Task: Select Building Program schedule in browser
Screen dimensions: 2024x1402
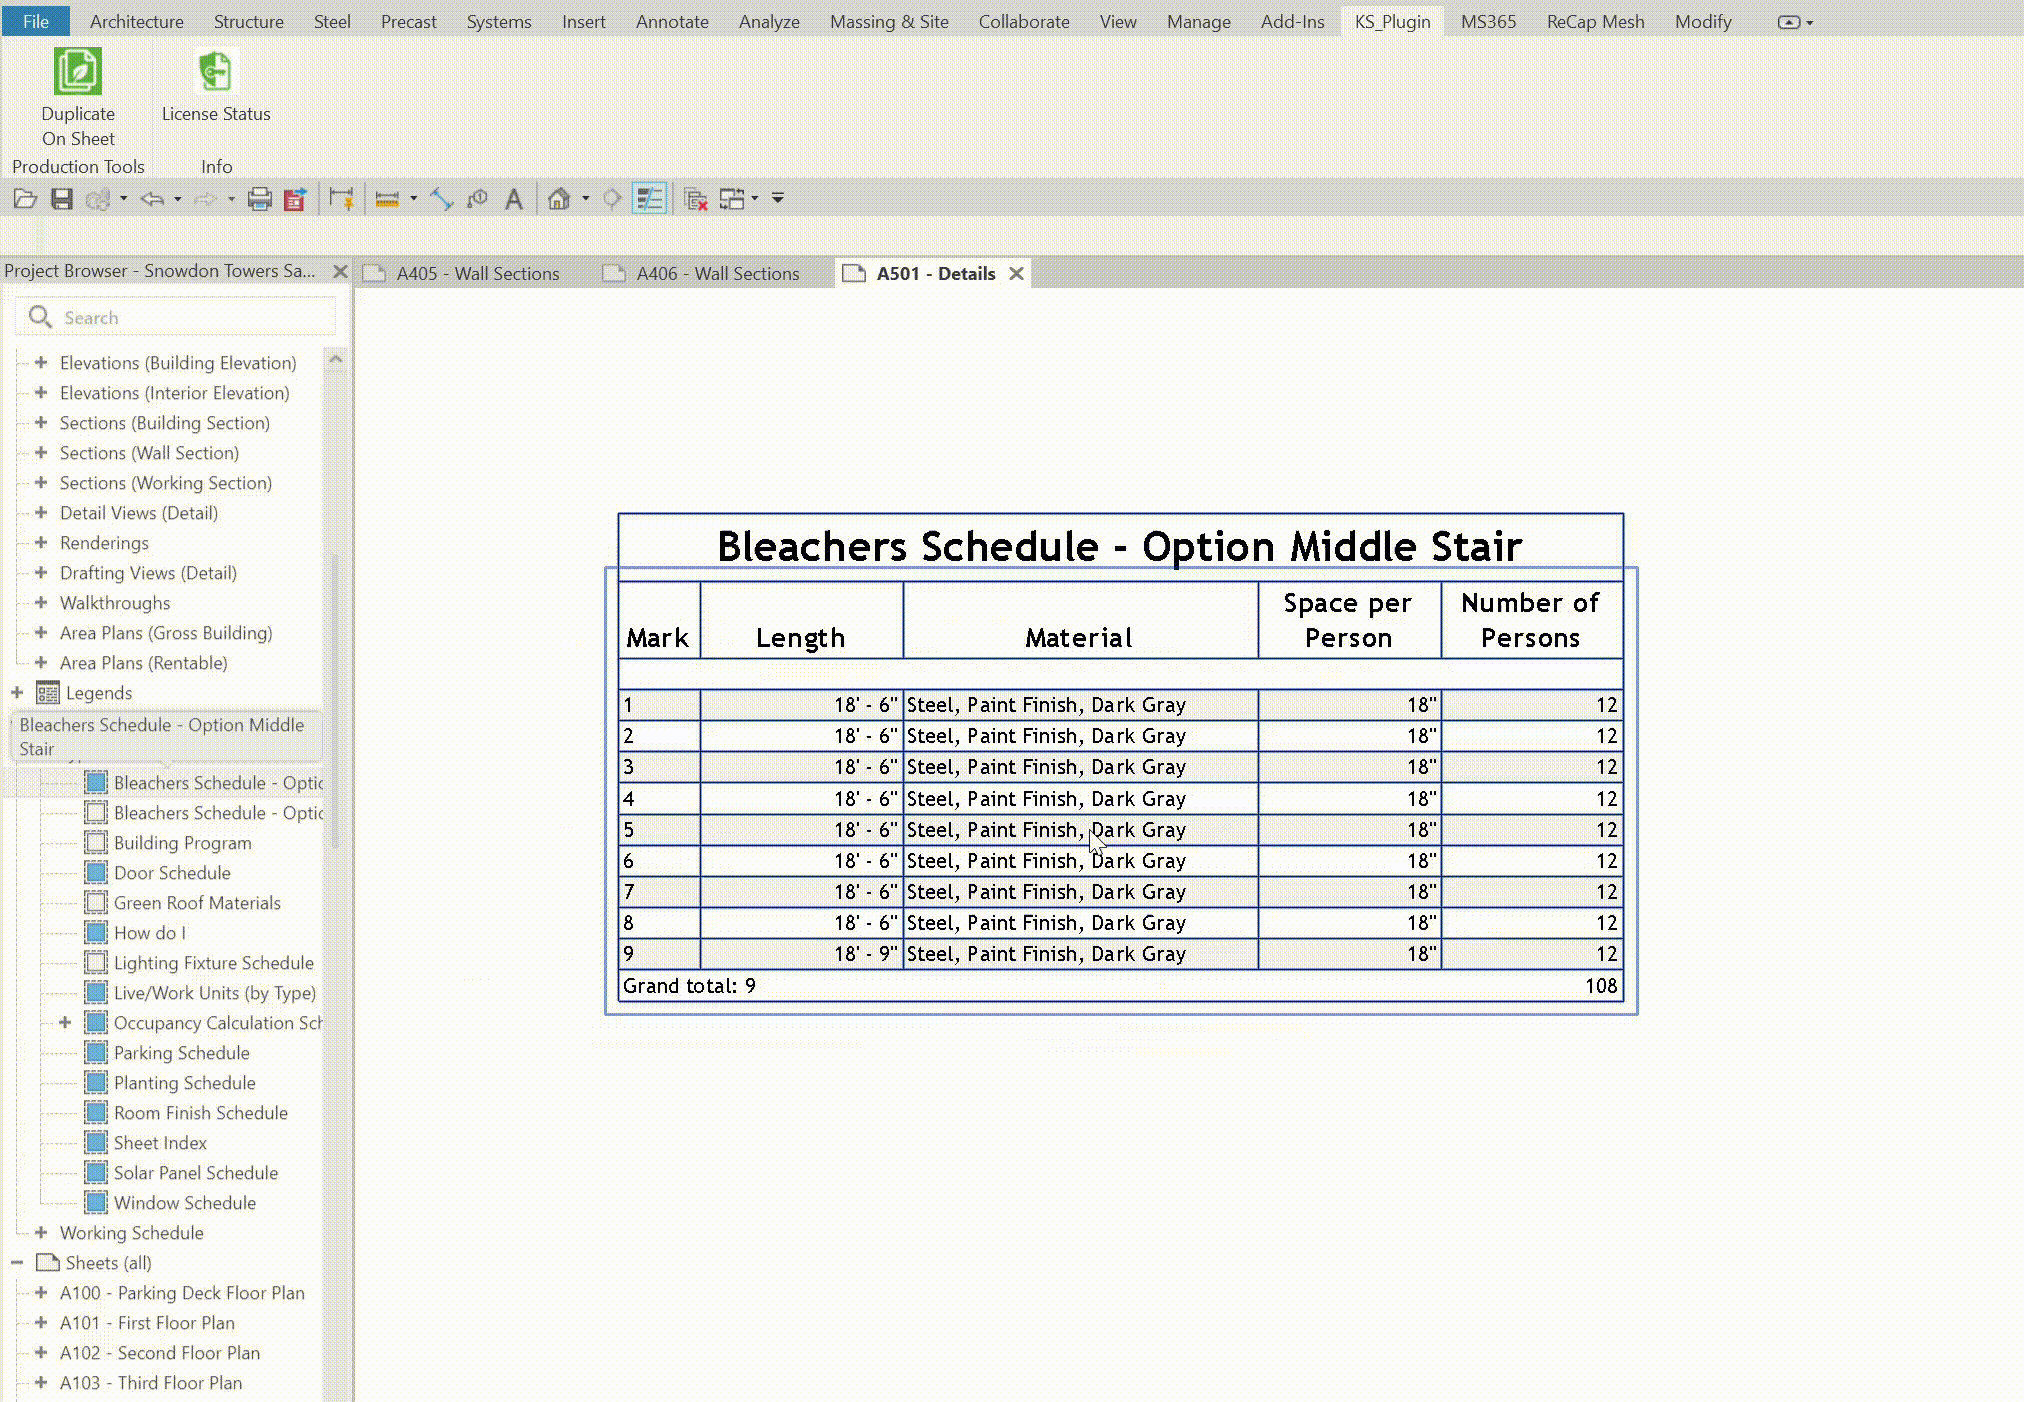Action: click(182, 843)
